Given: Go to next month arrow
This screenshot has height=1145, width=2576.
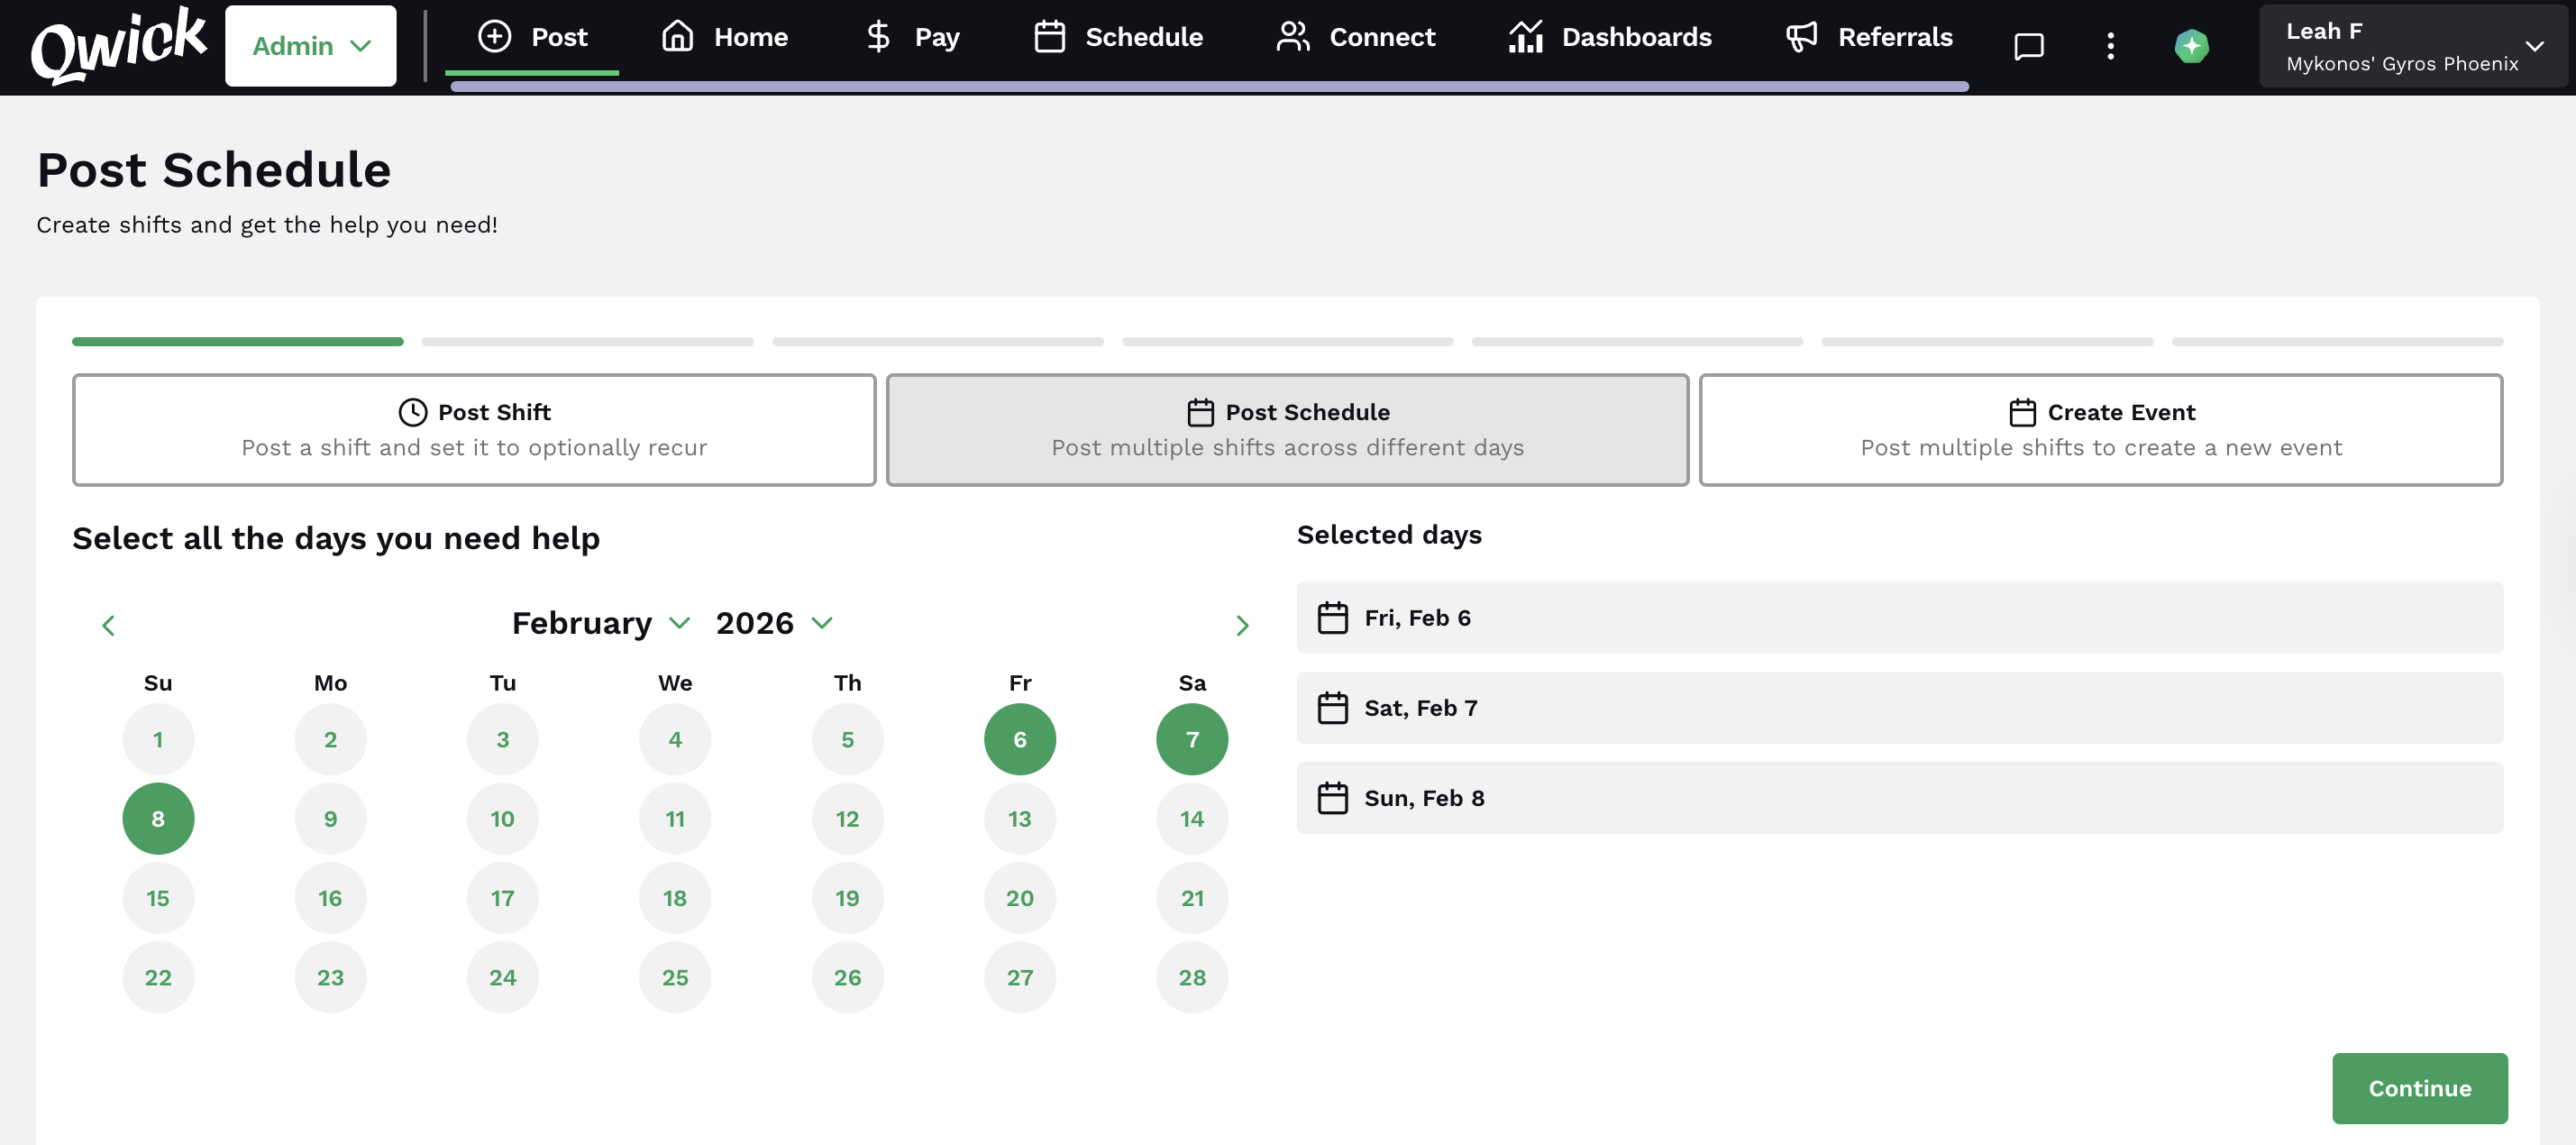Looking at the screenshot, I should (1242, 625).
